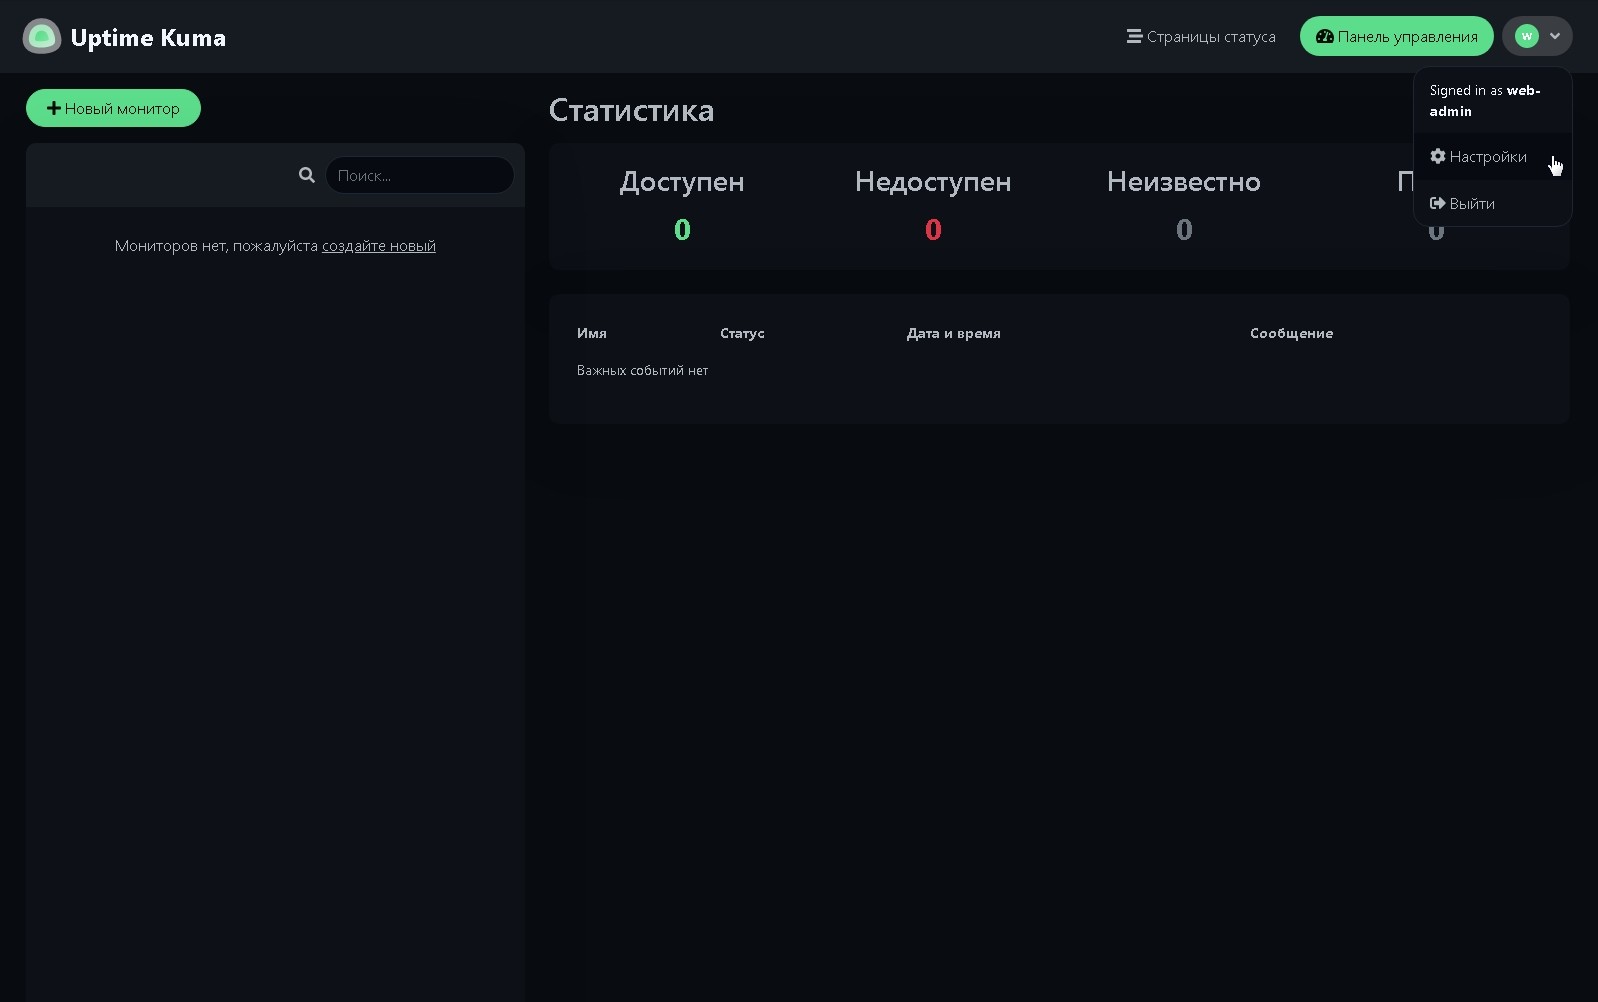Click the Неизвестно label
This screenshot has height=1002, width=1598.
coord(1184,182)
